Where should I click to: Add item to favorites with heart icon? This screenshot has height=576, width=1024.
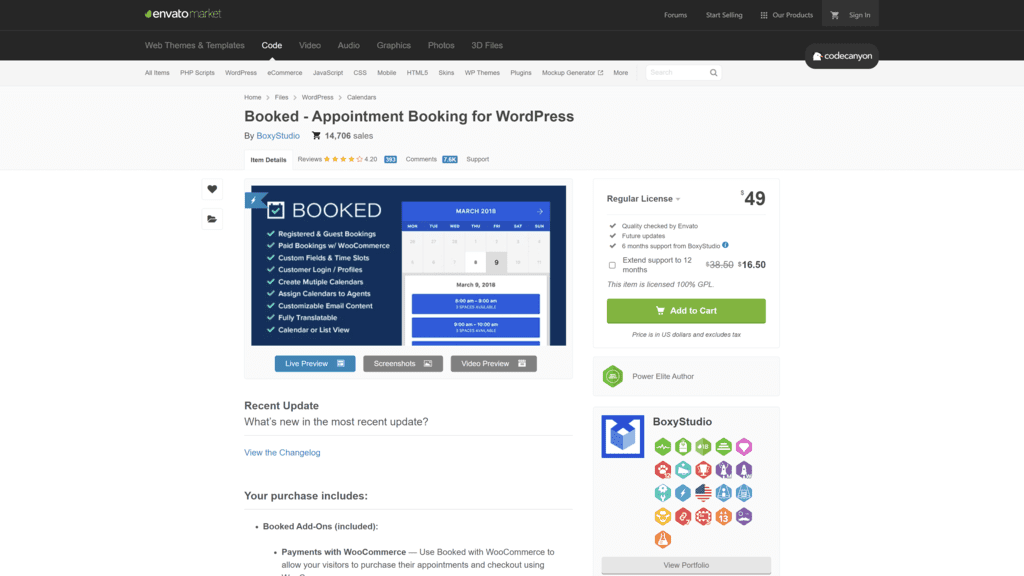[x=212, y=189]
